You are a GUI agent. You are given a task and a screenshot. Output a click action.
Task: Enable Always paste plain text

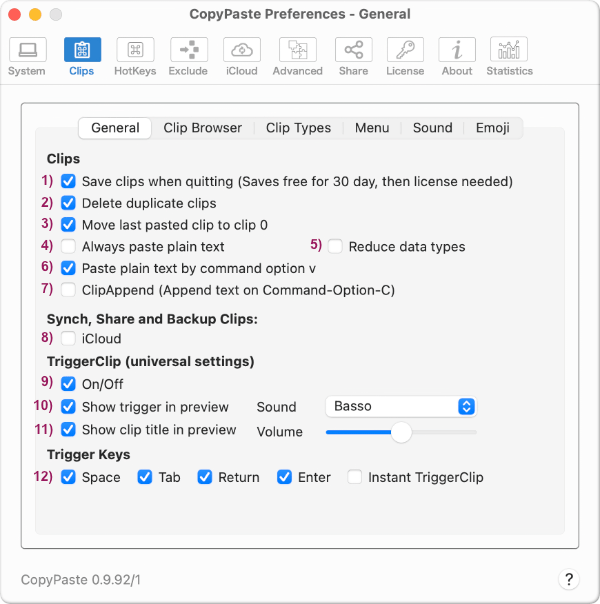pyautogui.click(x=68, y=247)
